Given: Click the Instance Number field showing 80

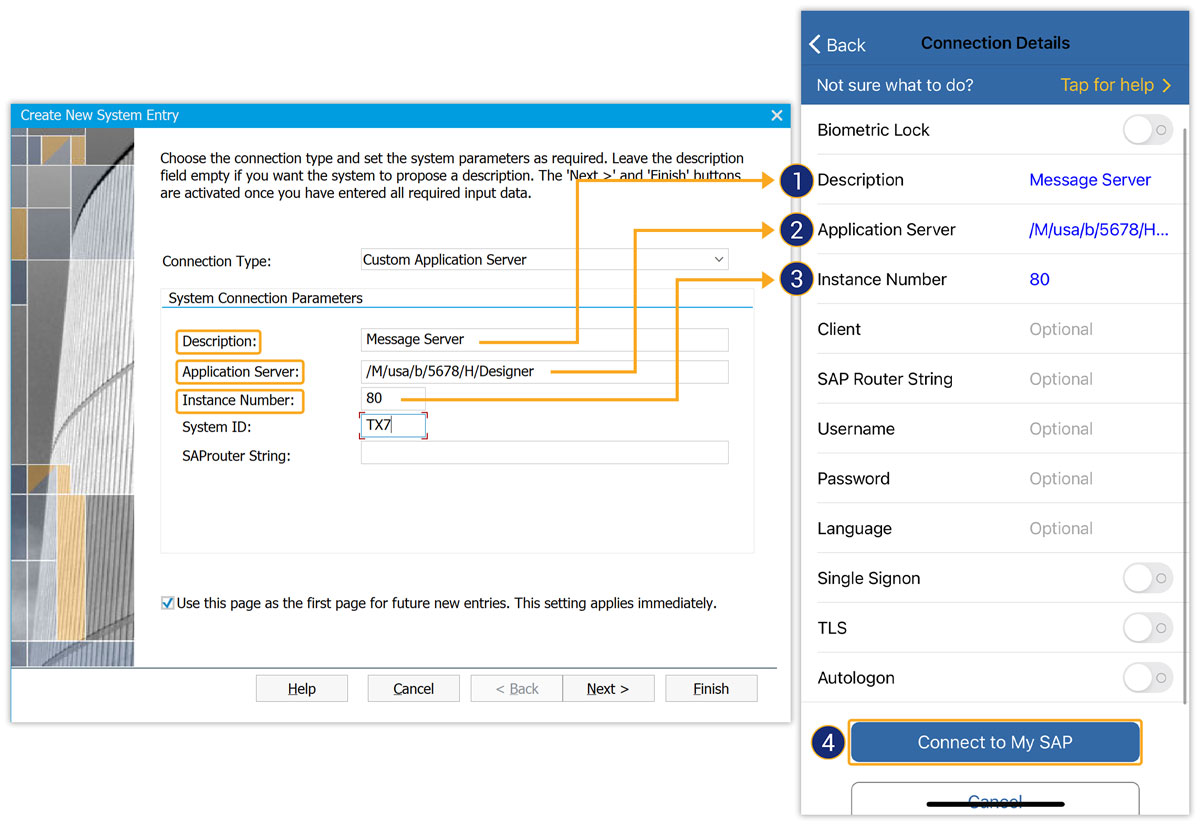Looking at the screenshot, I should 393,398.
